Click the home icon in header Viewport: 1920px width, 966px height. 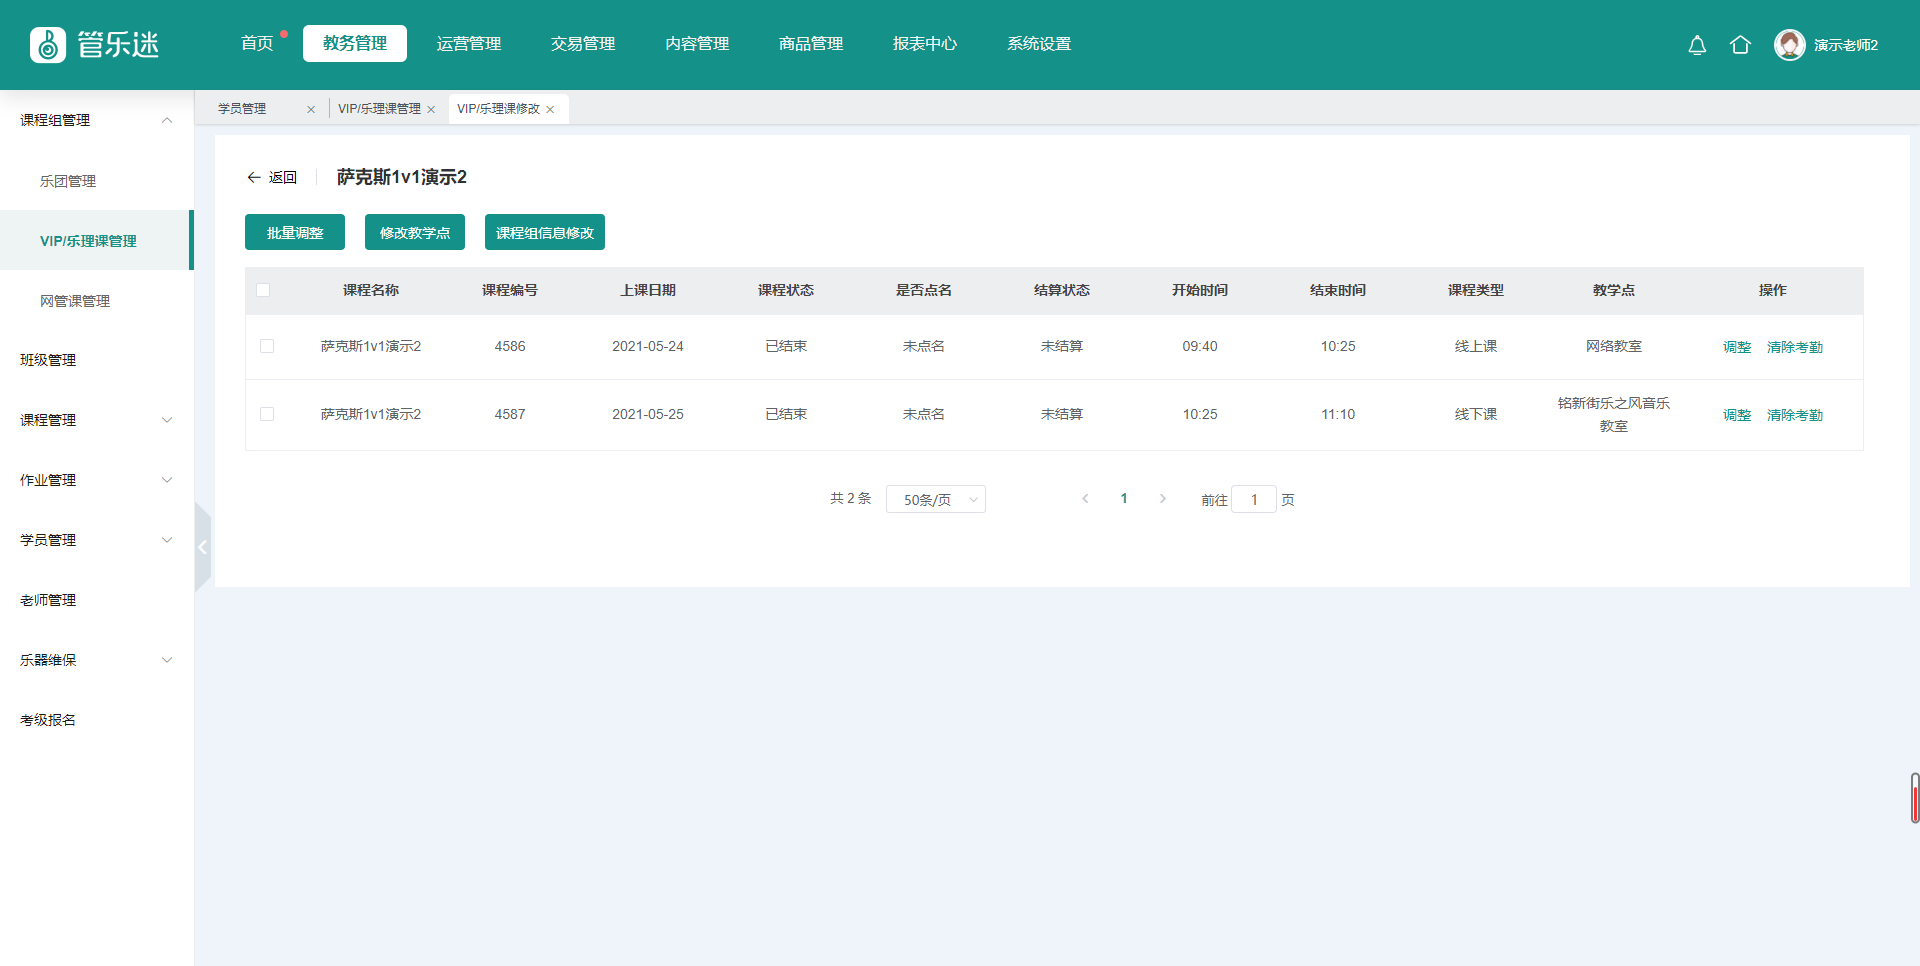click(1740, 45)
